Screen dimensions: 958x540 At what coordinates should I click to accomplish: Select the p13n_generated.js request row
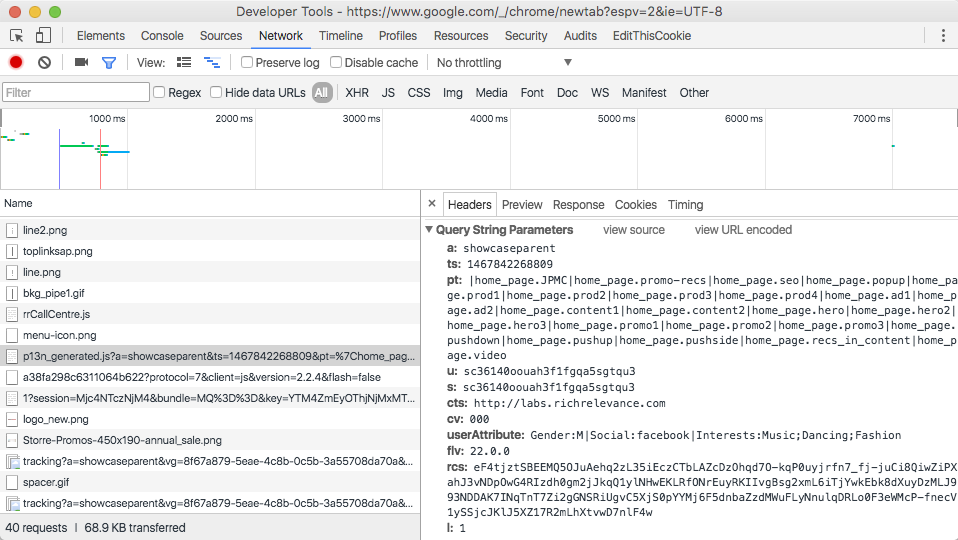click(210, 356)
